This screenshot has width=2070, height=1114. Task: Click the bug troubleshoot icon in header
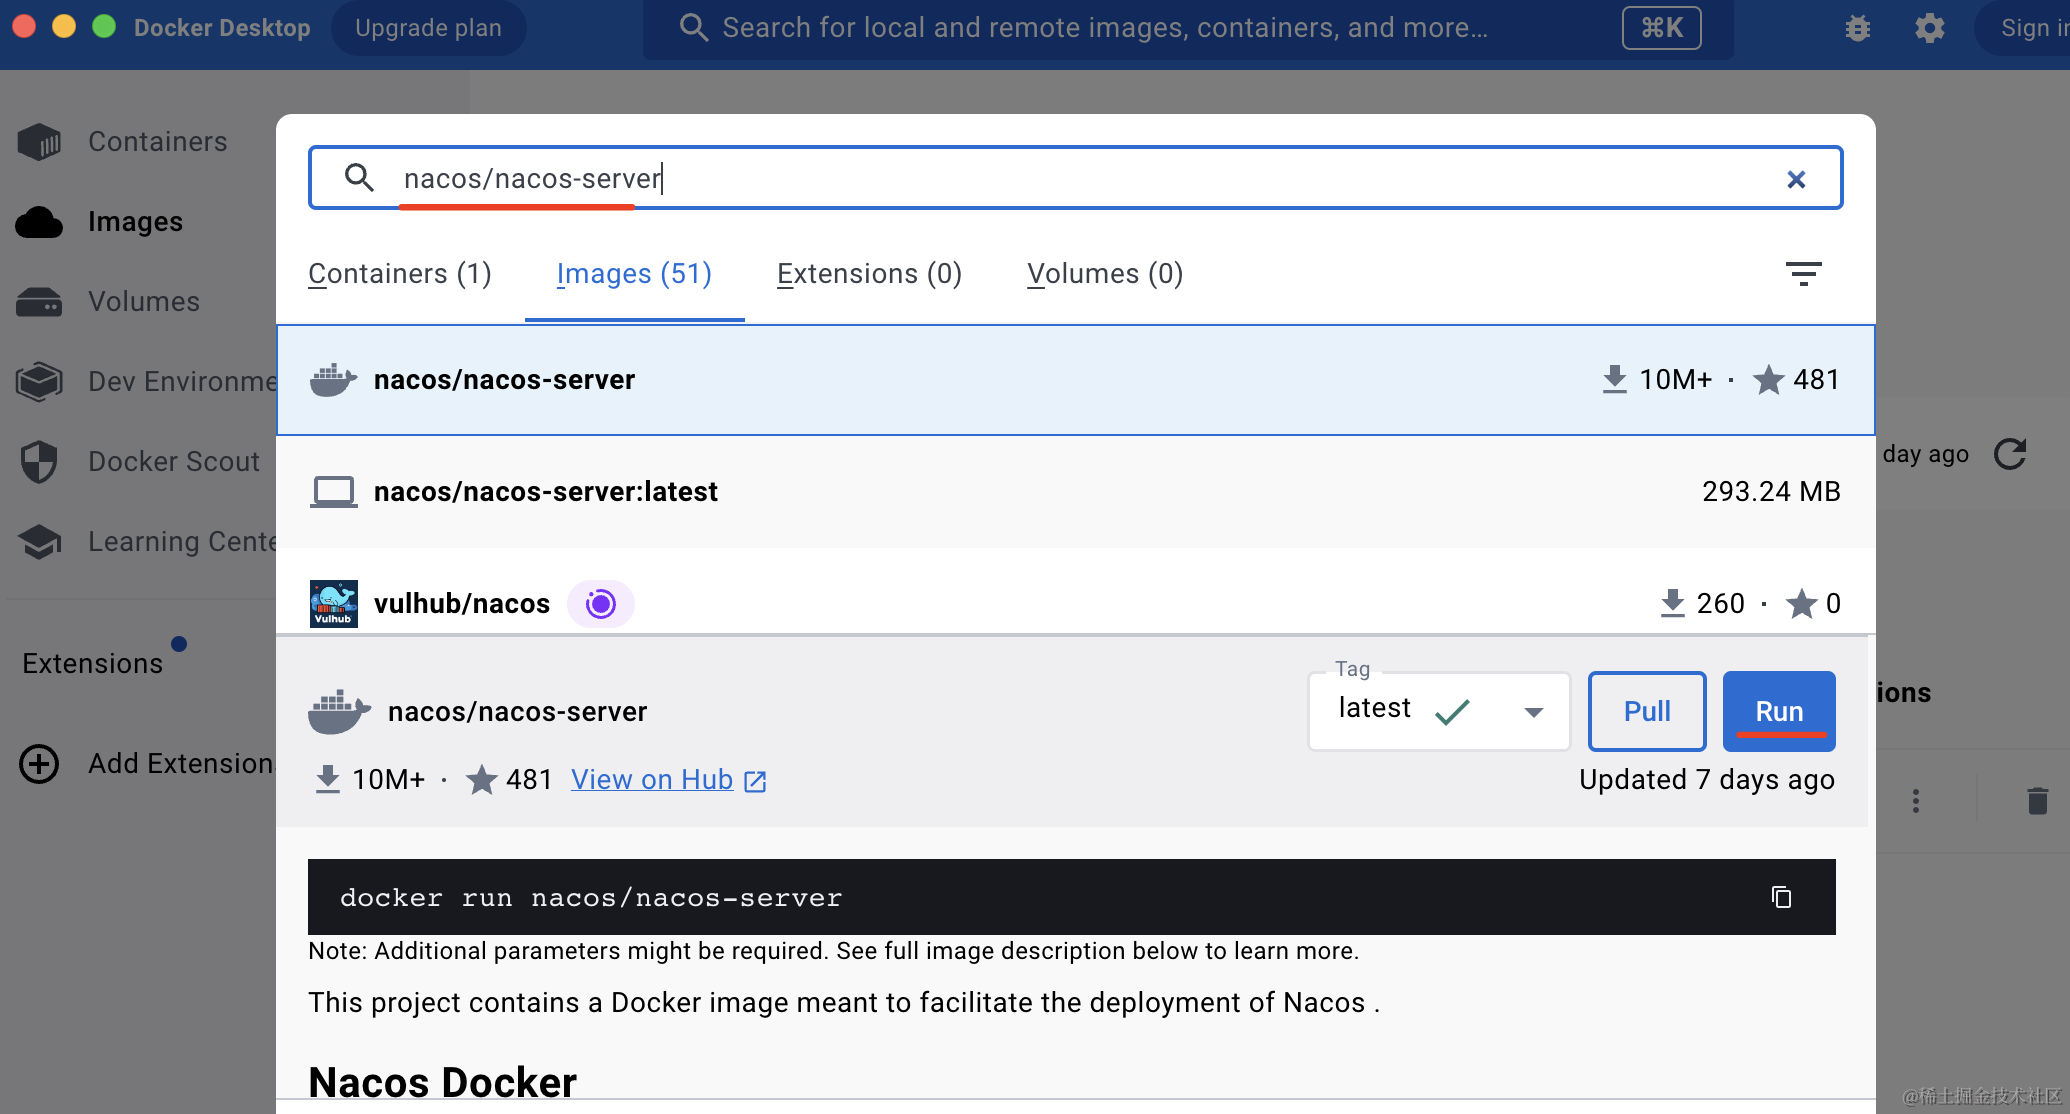1857,28
